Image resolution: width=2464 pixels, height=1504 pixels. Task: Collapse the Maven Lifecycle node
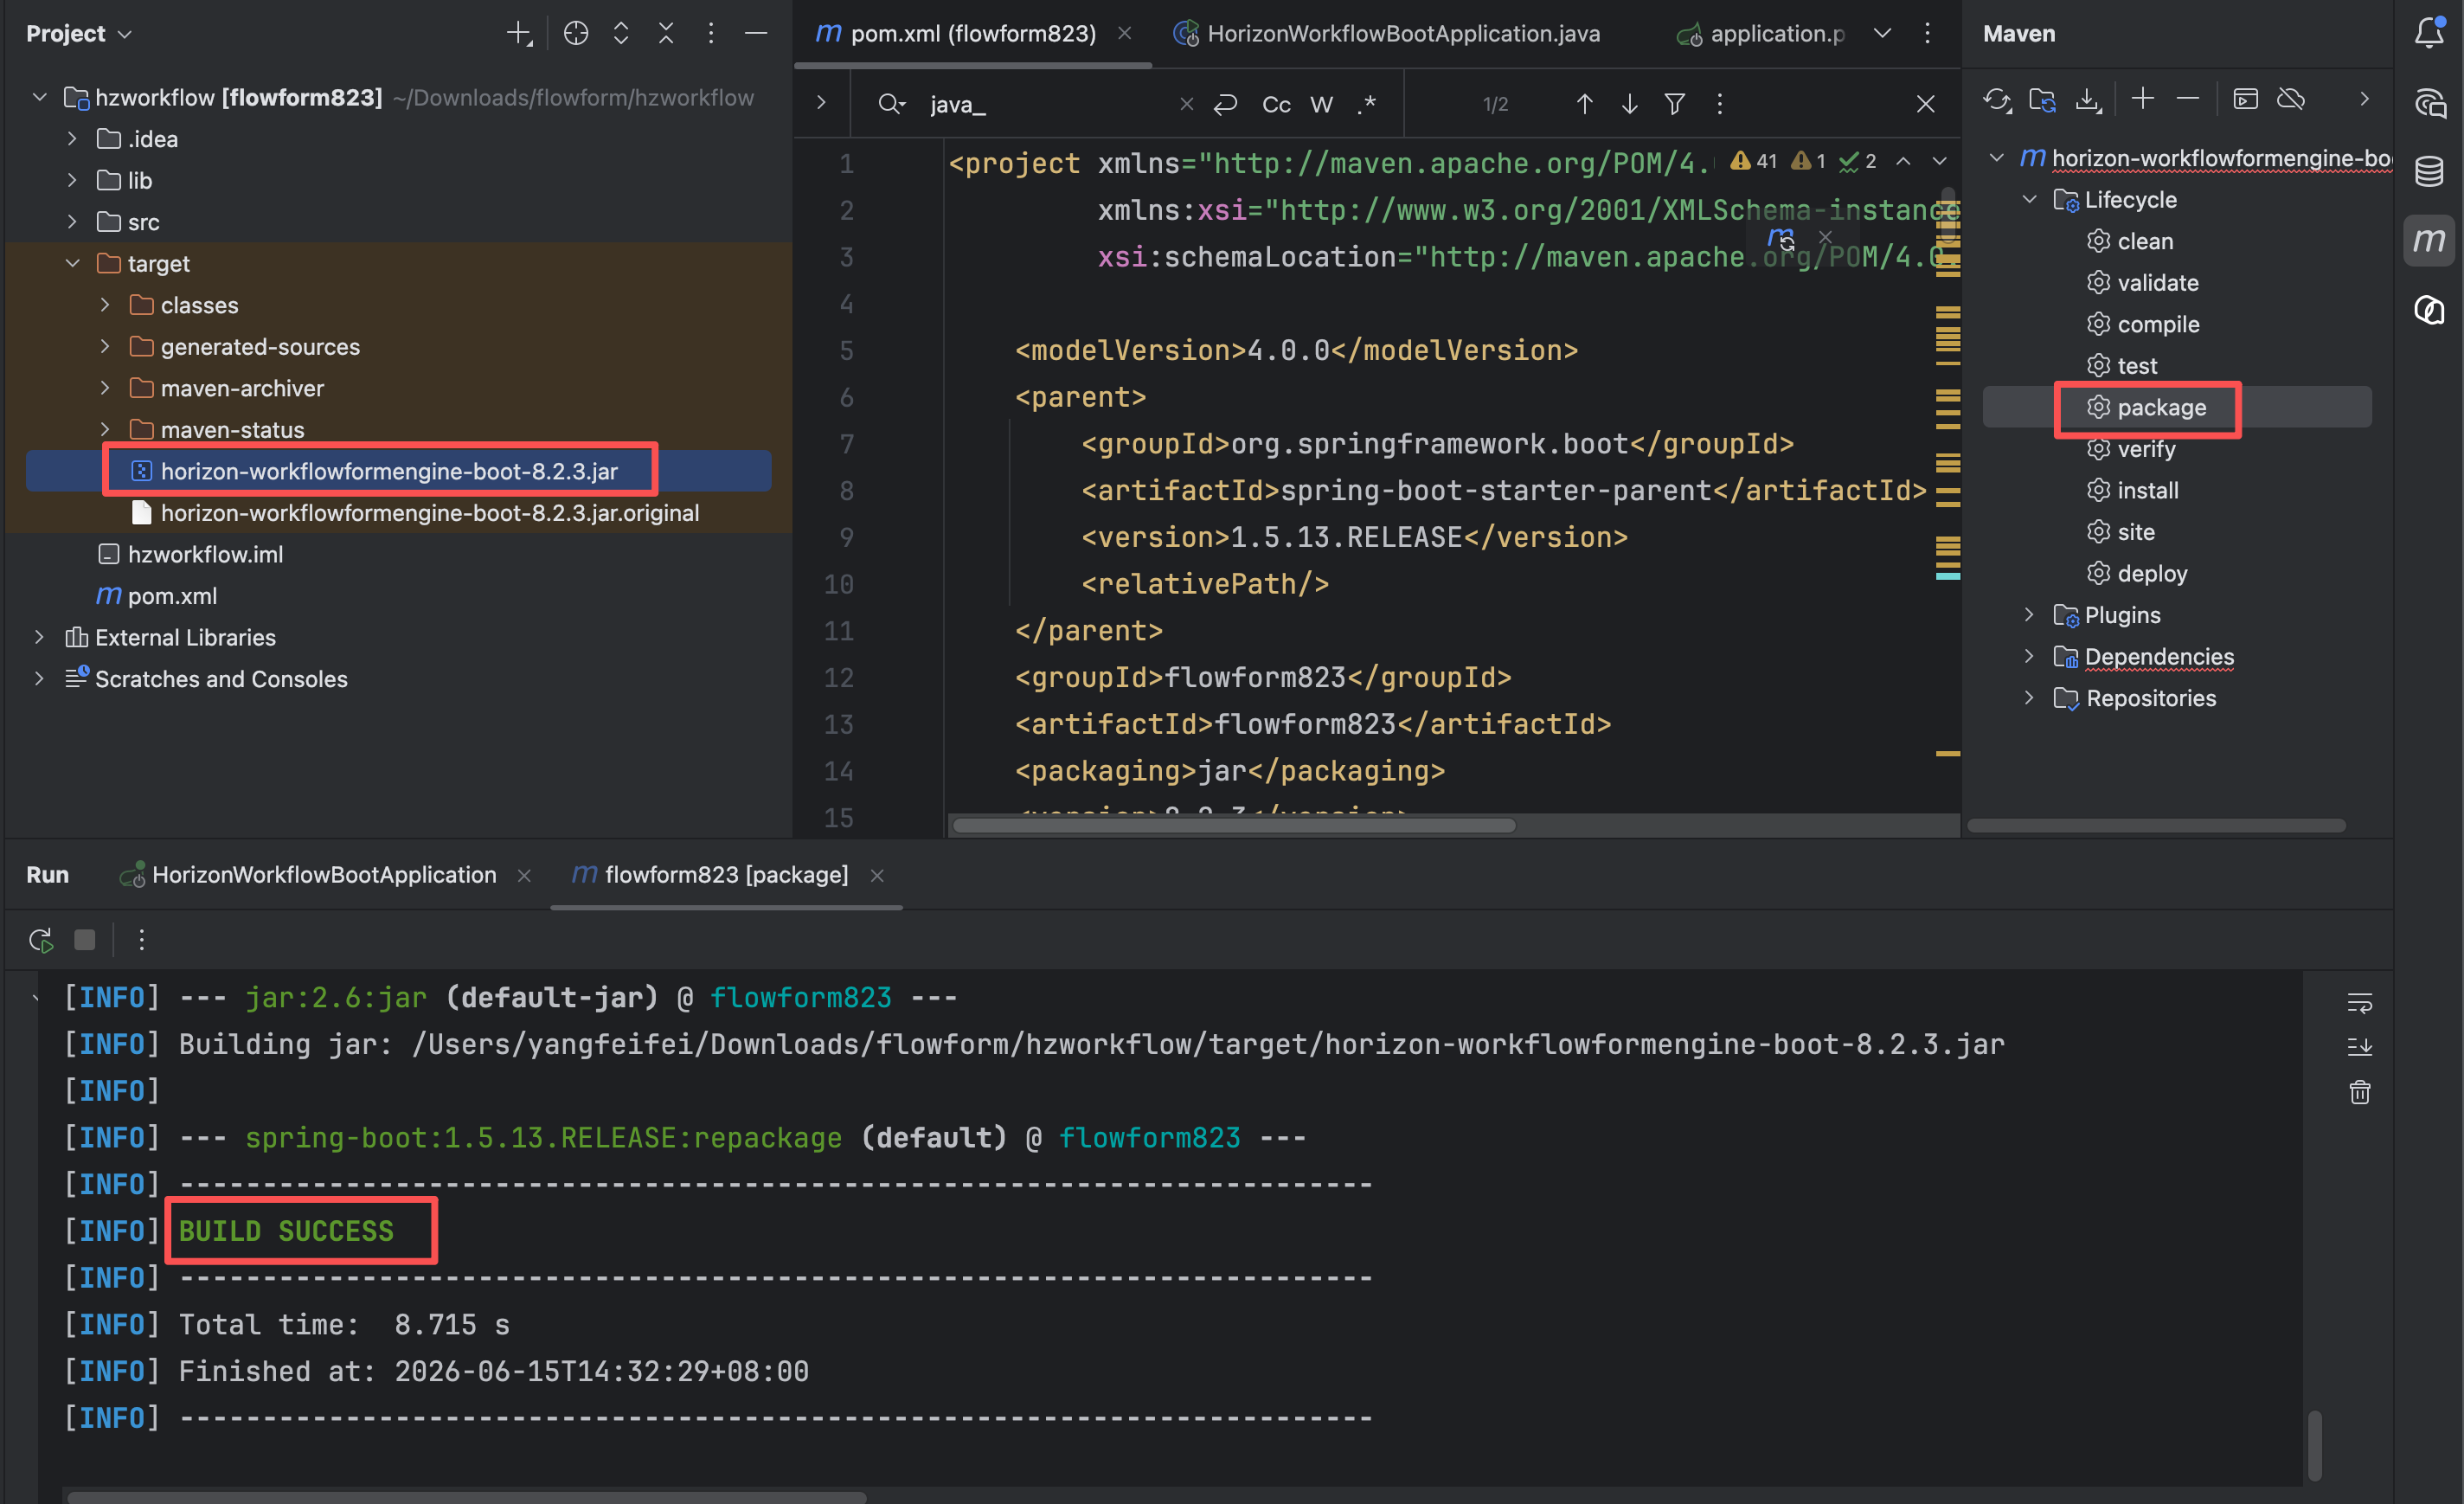[x=2029, y=200]
